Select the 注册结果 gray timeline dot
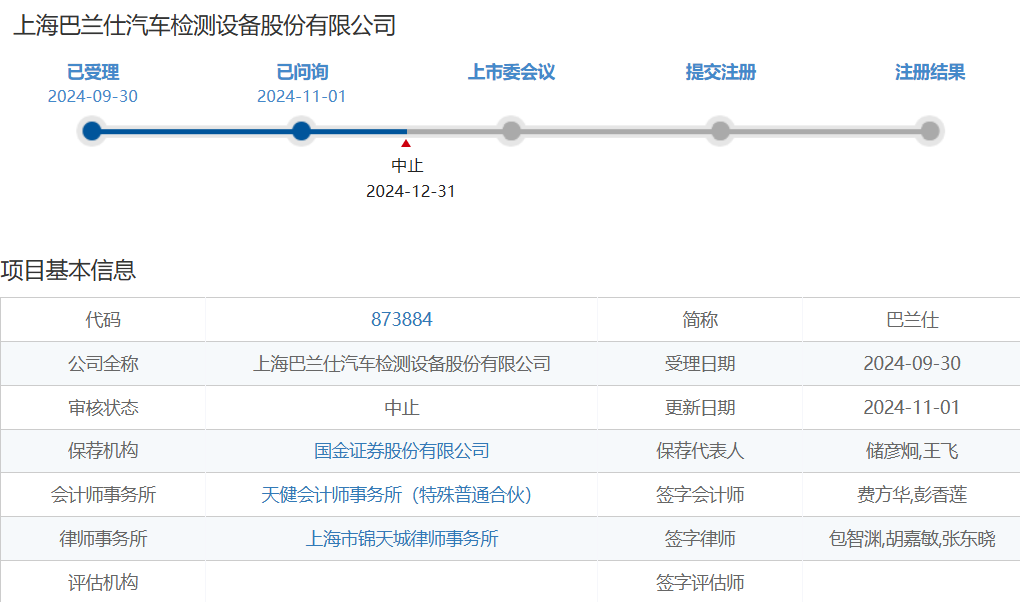1020x602 pixels. coord(930,131)
